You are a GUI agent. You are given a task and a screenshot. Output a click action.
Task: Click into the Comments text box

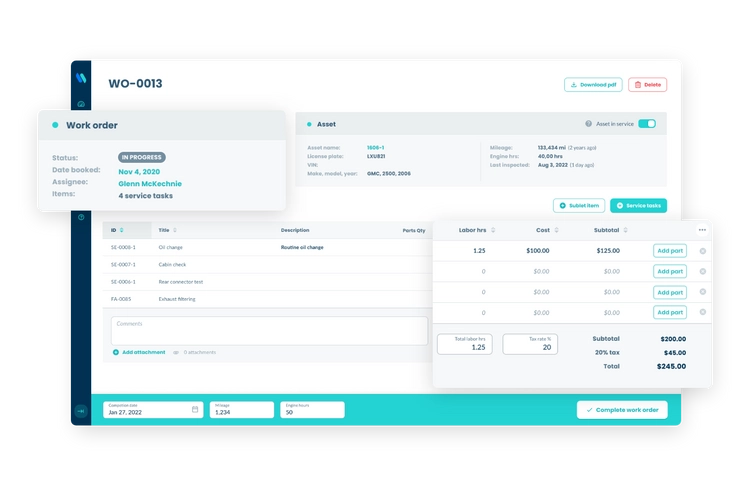pos(269,331)
